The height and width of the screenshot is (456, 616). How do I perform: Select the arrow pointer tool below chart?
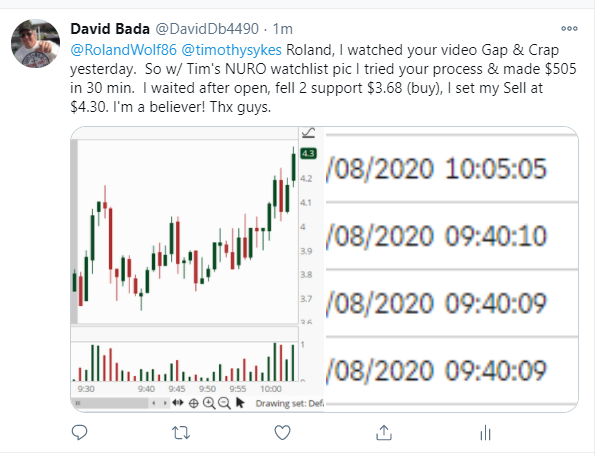click(x=240, y=403)
